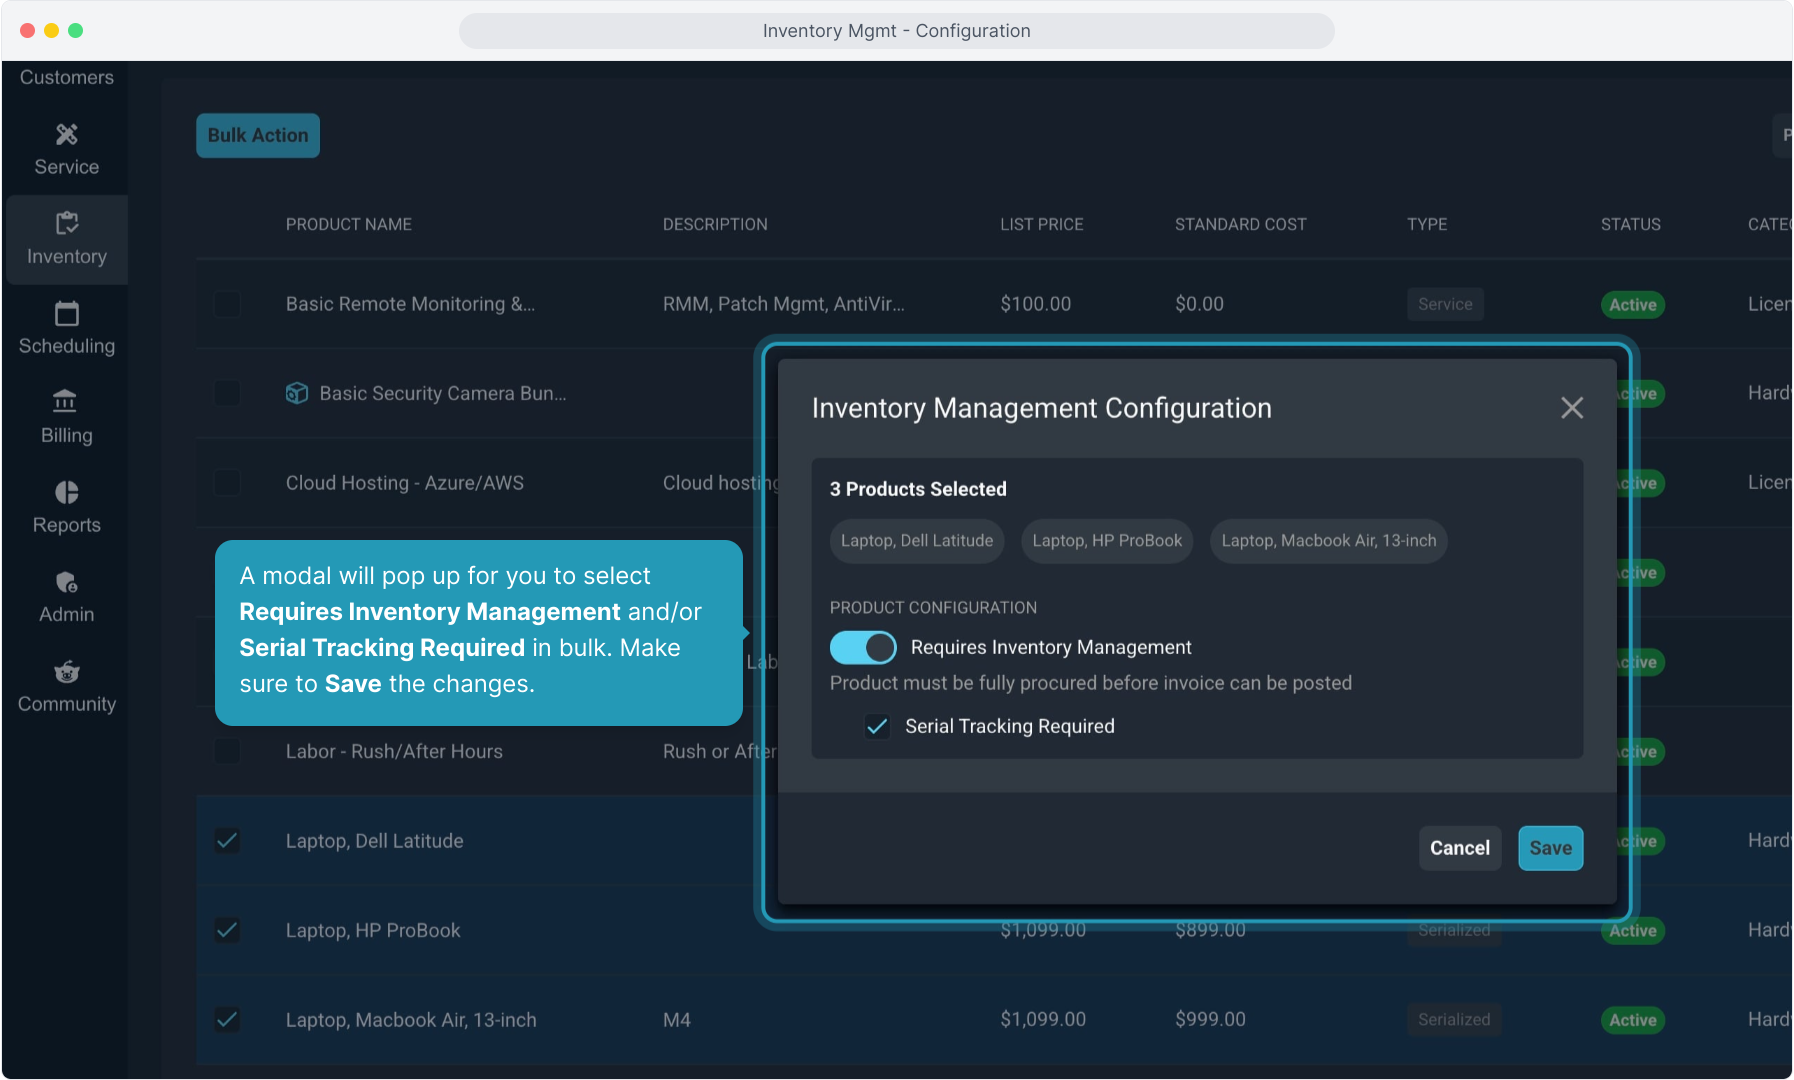
Task: Click the Customers sidebar menu item
Action: [66, 78]
